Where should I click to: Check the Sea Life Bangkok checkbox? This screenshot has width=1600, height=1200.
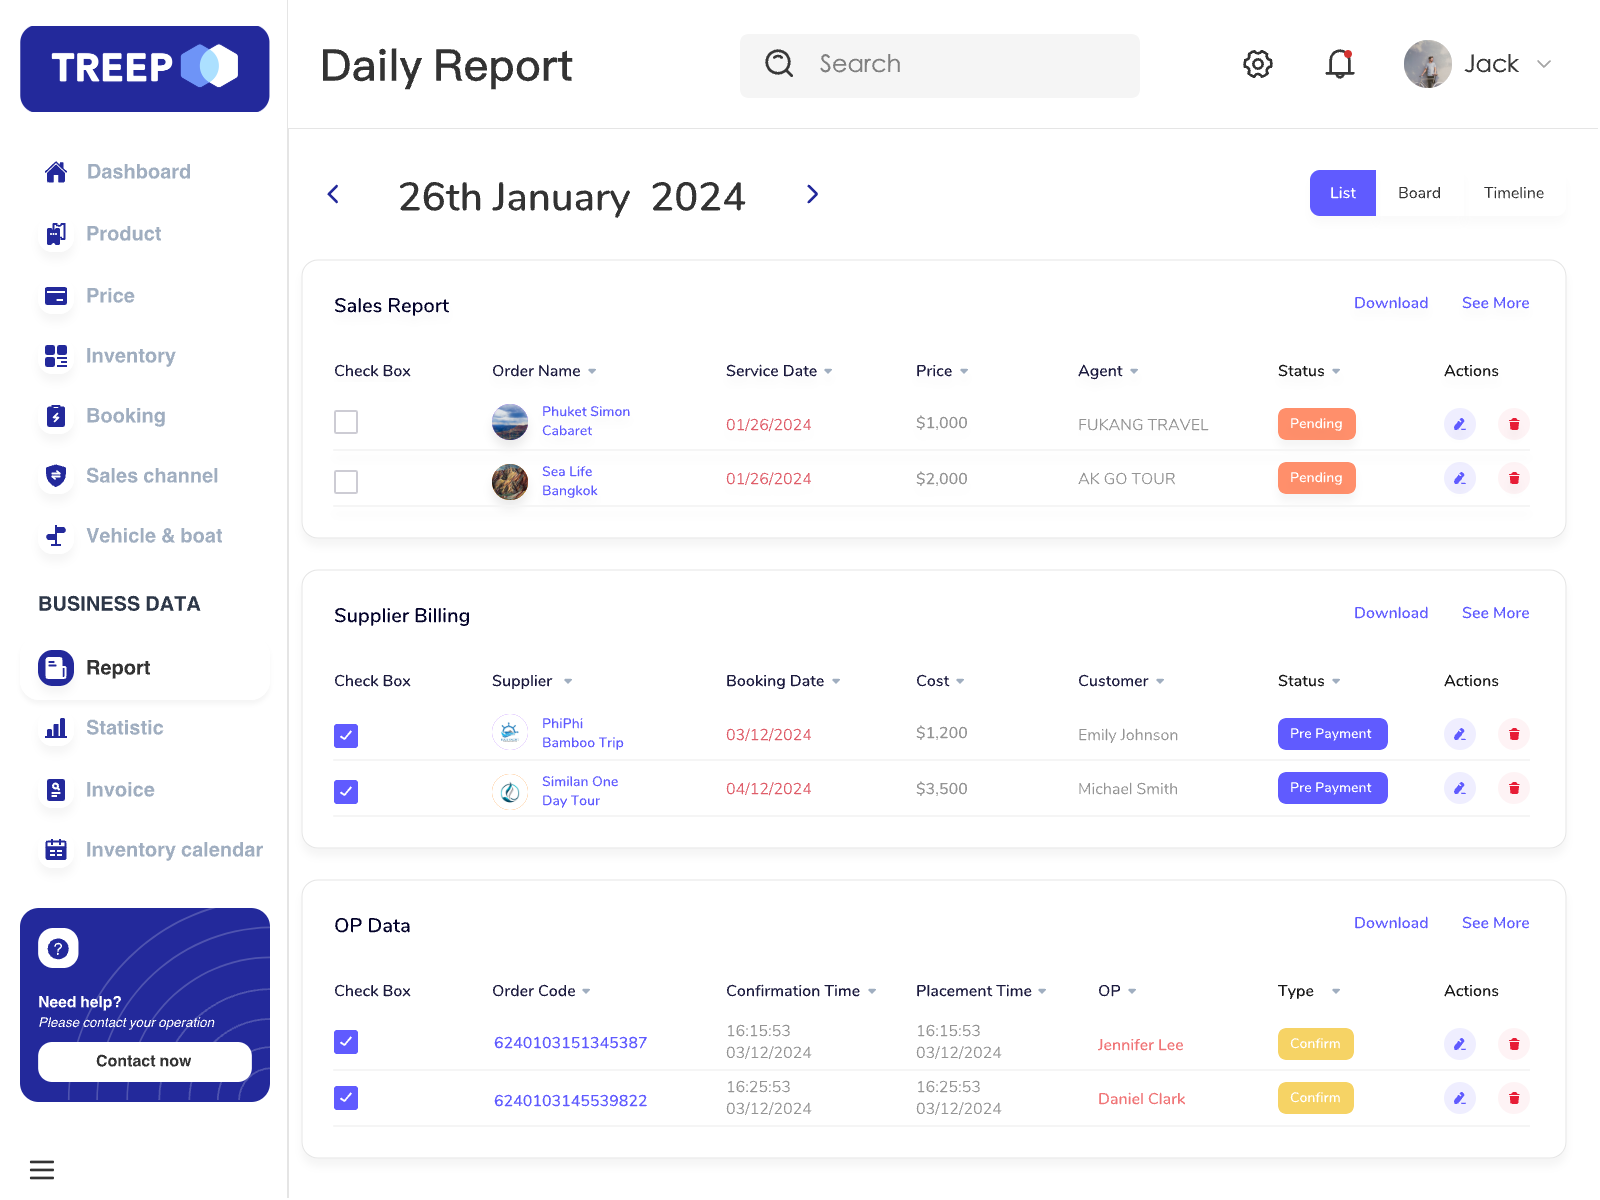346,482
